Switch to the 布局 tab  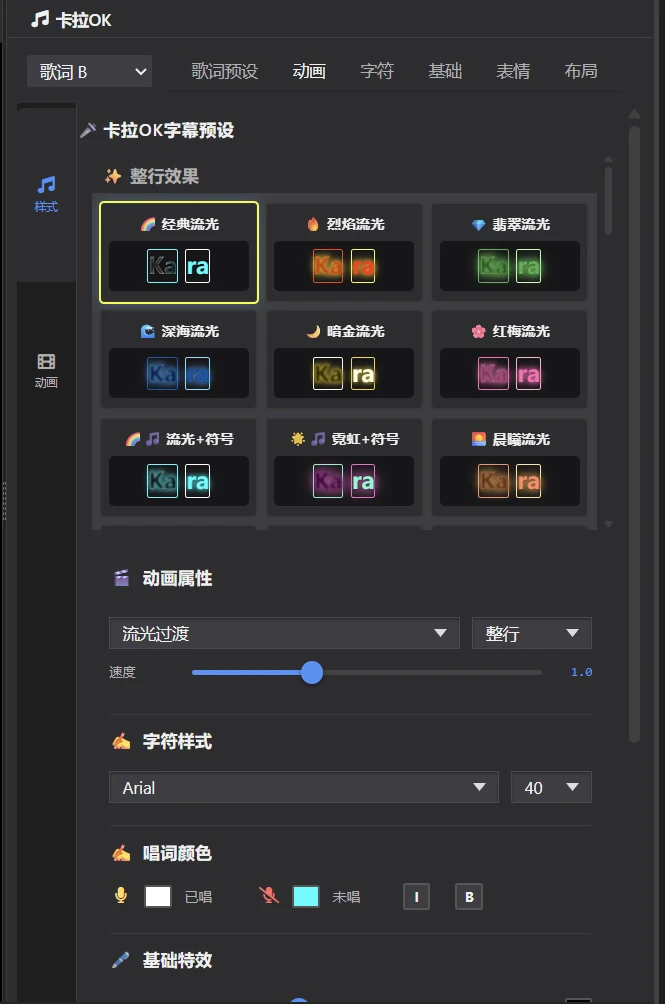(581, 71)
